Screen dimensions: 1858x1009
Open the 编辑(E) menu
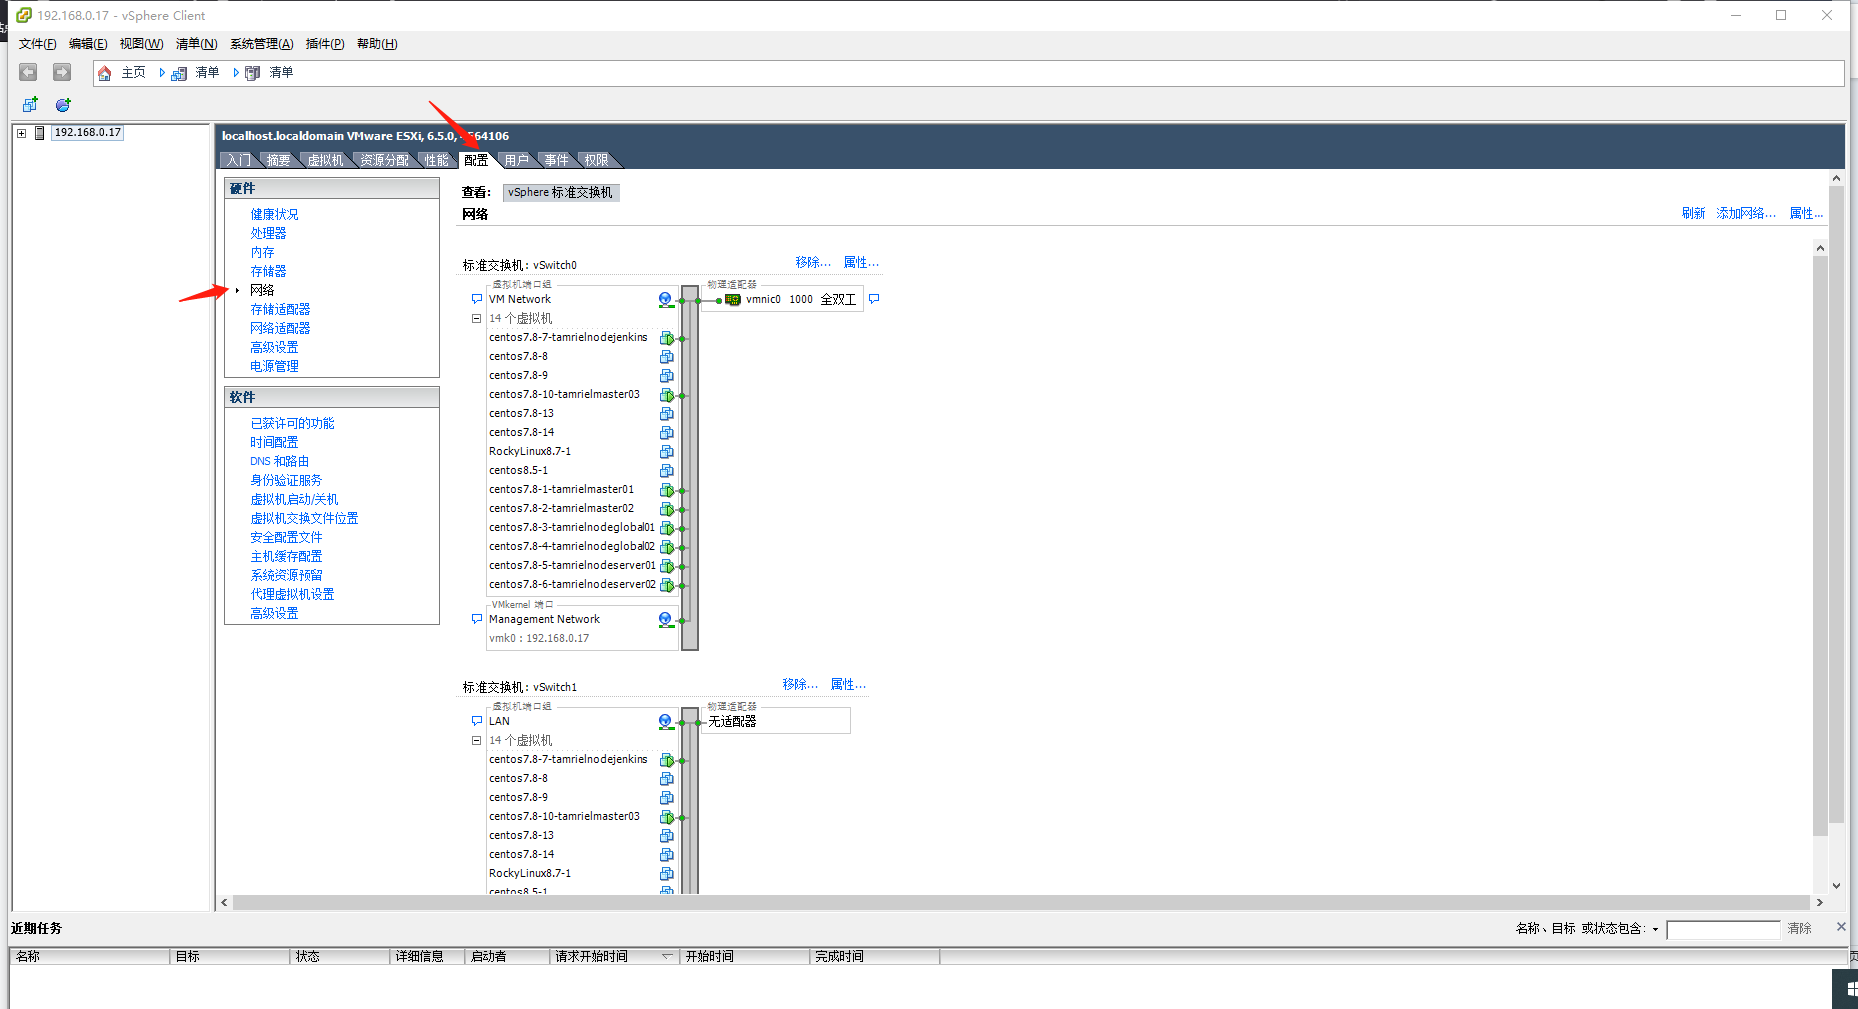[x=88, y=44]
